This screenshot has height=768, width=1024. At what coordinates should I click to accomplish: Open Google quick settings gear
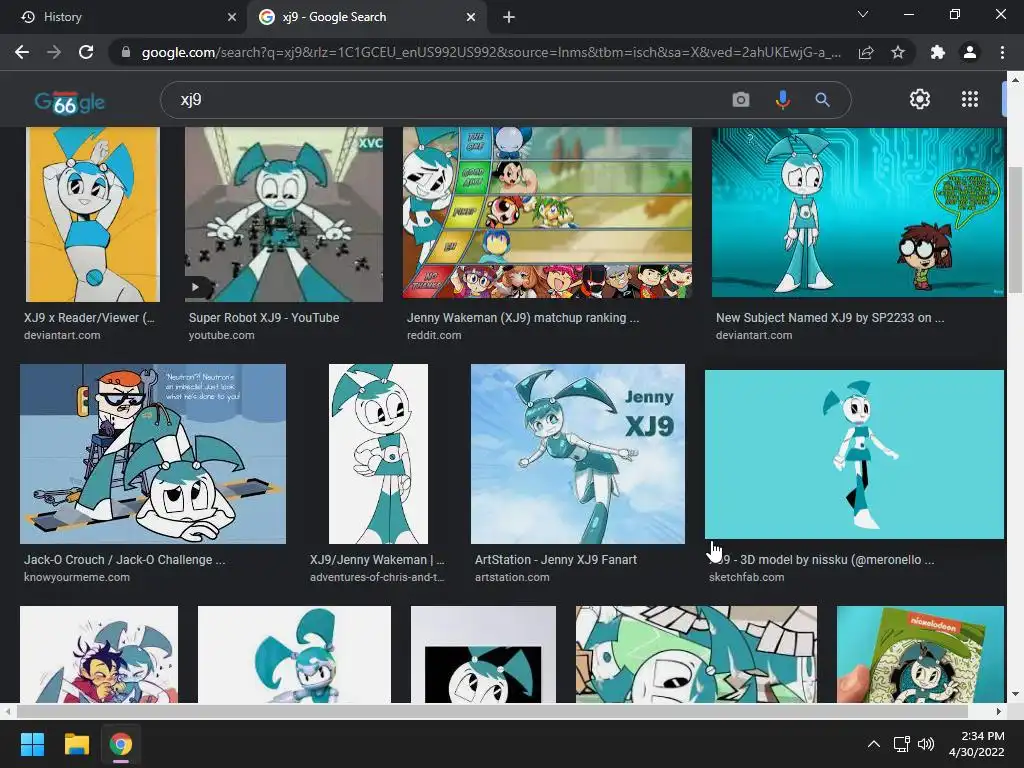[x=920, y=99]
